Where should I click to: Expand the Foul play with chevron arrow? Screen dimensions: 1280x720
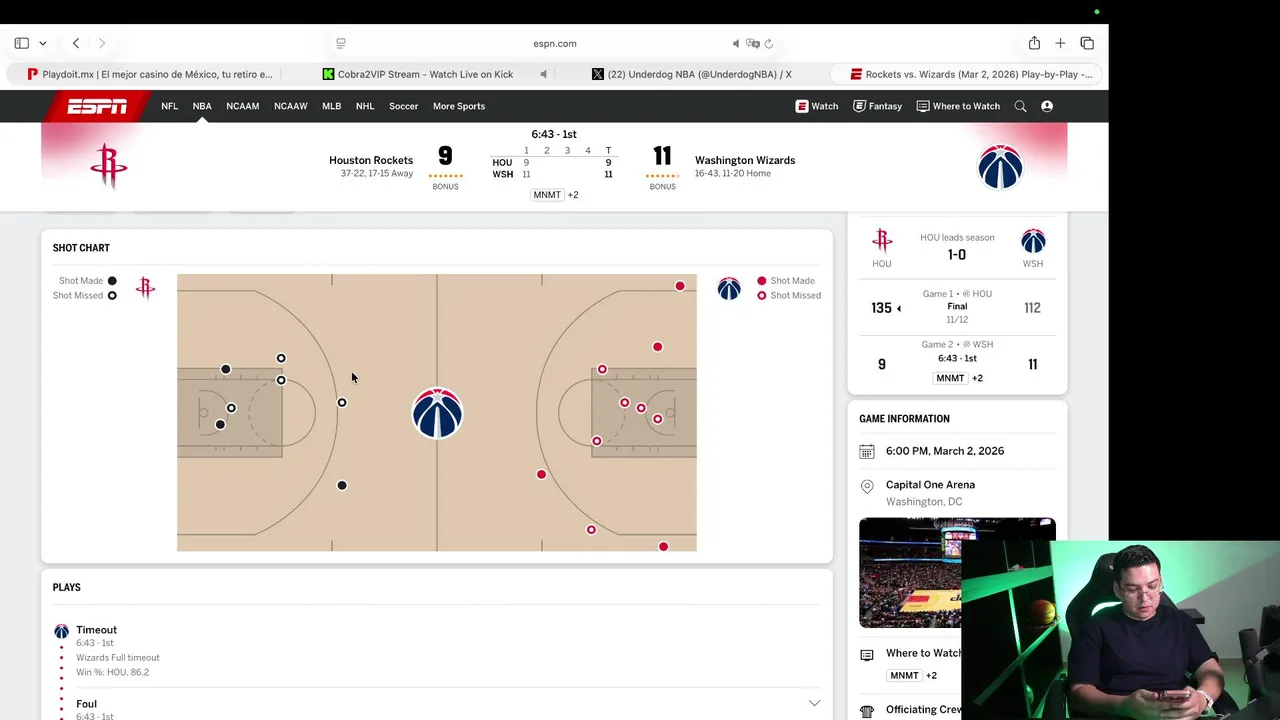(x=814, y=704)
